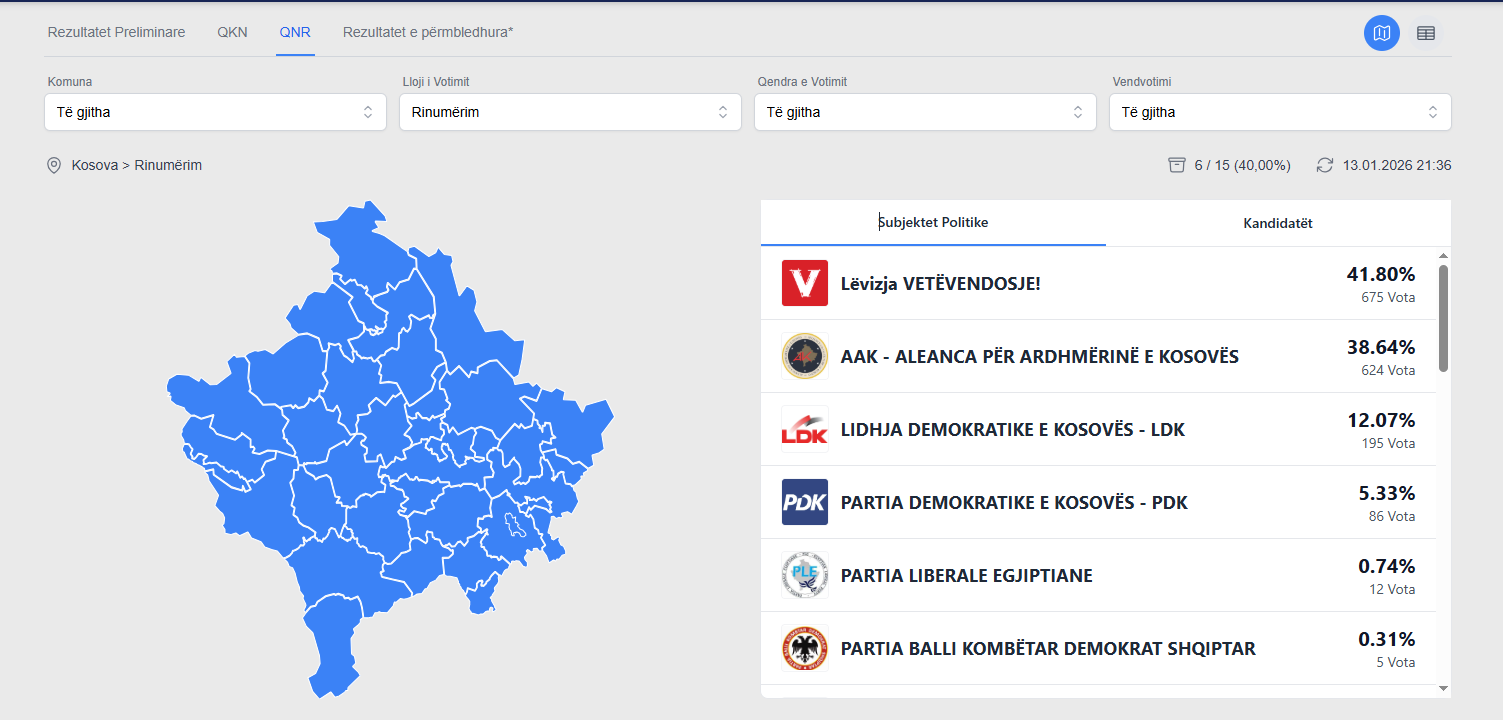Image resolution: width=1503 pixels, height=720 pixels.
Task: Click the PDK party logo
Action: click(x=805, y=502)
